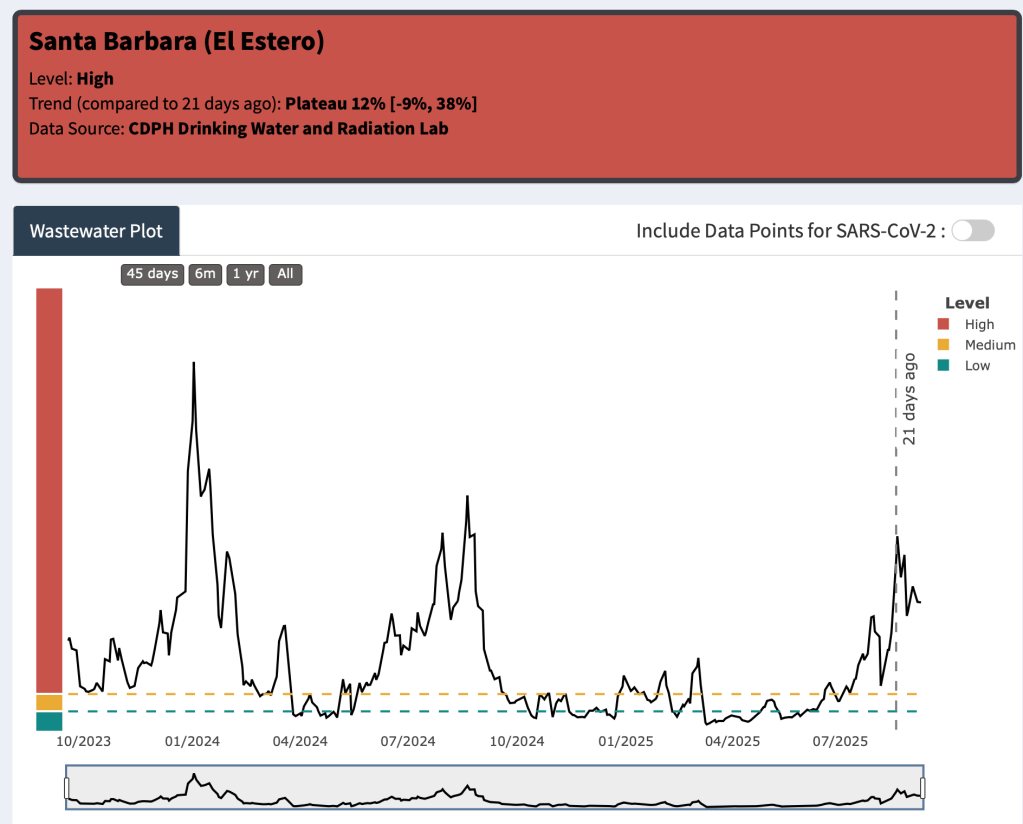
Task: Click the orange Medium segment of level bar
Action: 49,702
